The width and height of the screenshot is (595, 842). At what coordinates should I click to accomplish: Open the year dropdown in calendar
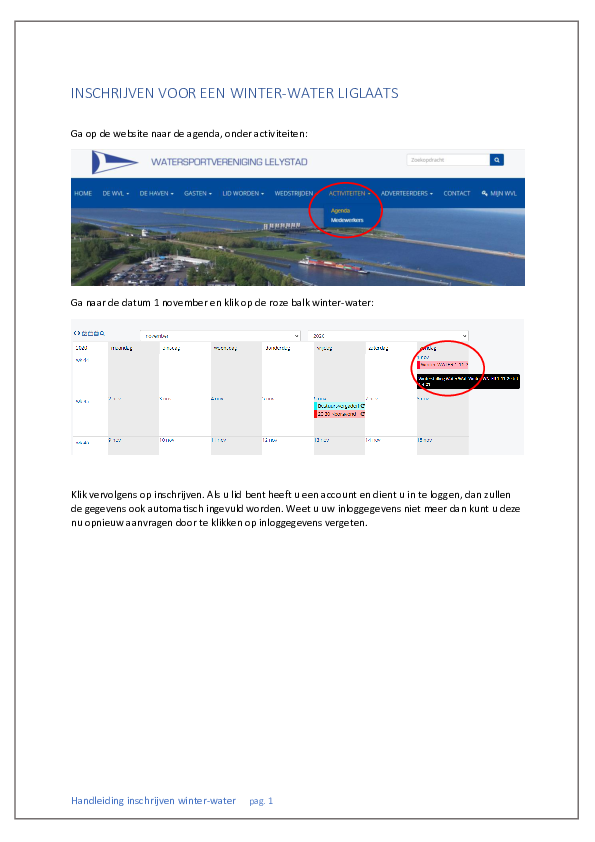tap(388, 336)
